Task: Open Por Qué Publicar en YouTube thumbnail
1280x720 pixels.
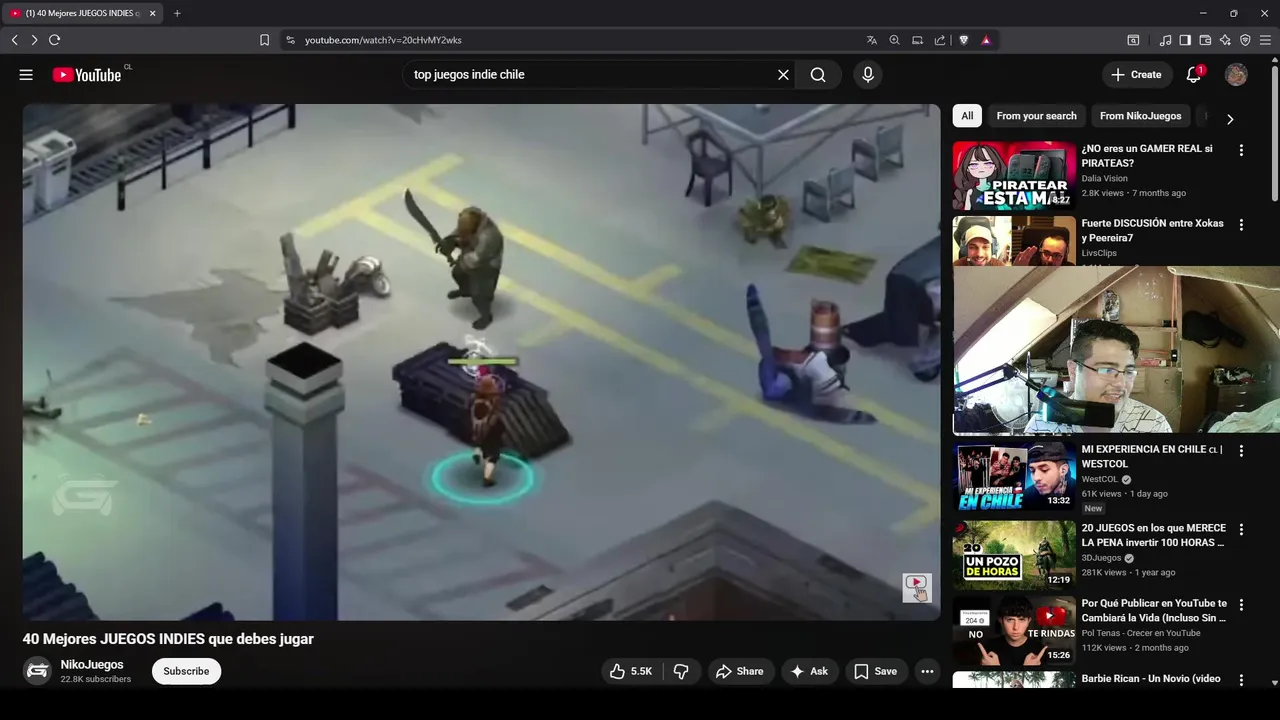Action: point(1014,630)
